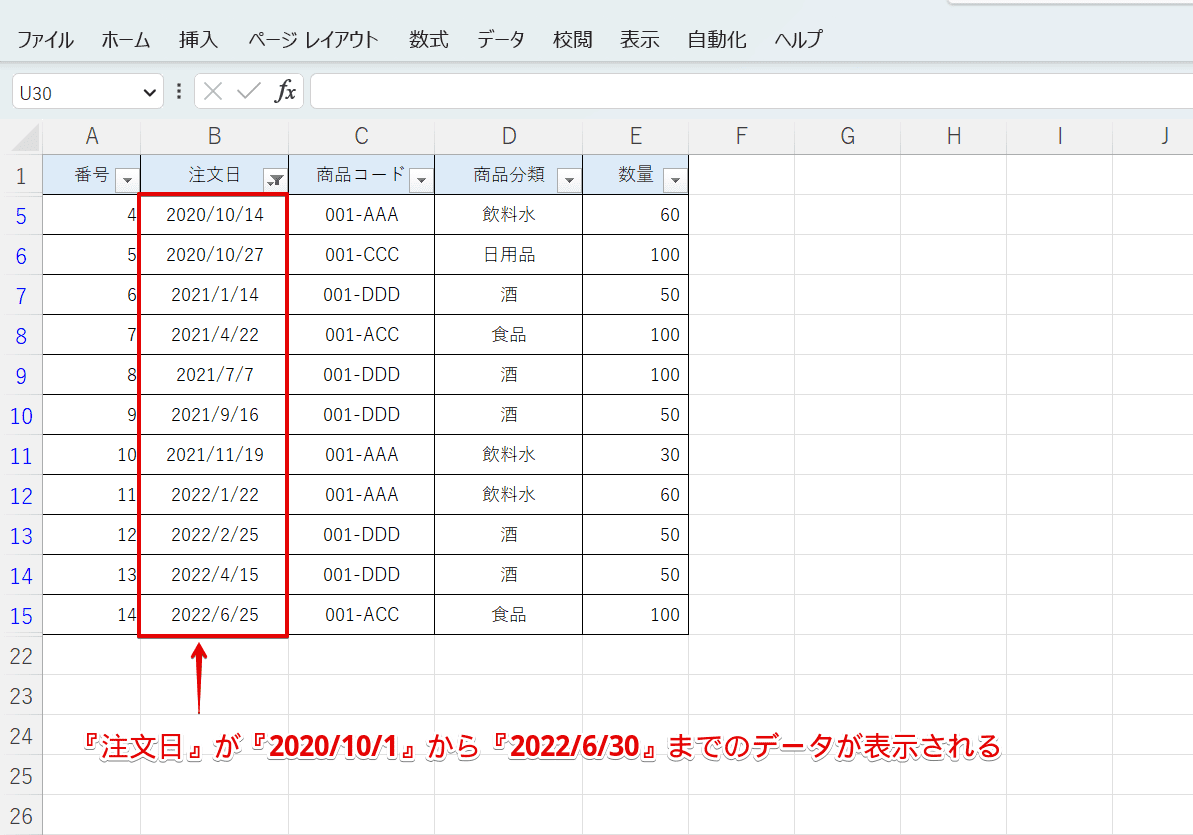The height and width of the screenshot is (835, 1193).
Task: Select 飲料水 cell in row 11
Action: click(509, 454)
